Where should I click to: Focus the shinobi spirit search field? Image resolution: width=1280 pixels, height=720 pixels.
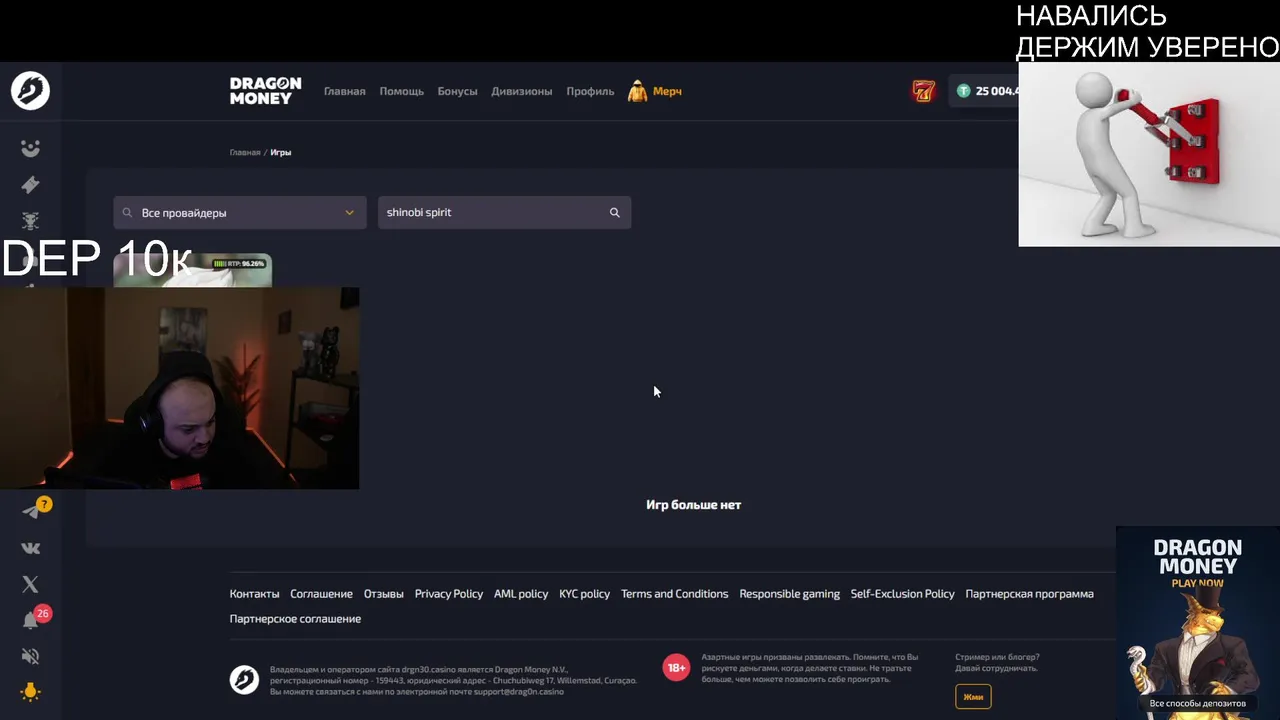click(504, 212)
